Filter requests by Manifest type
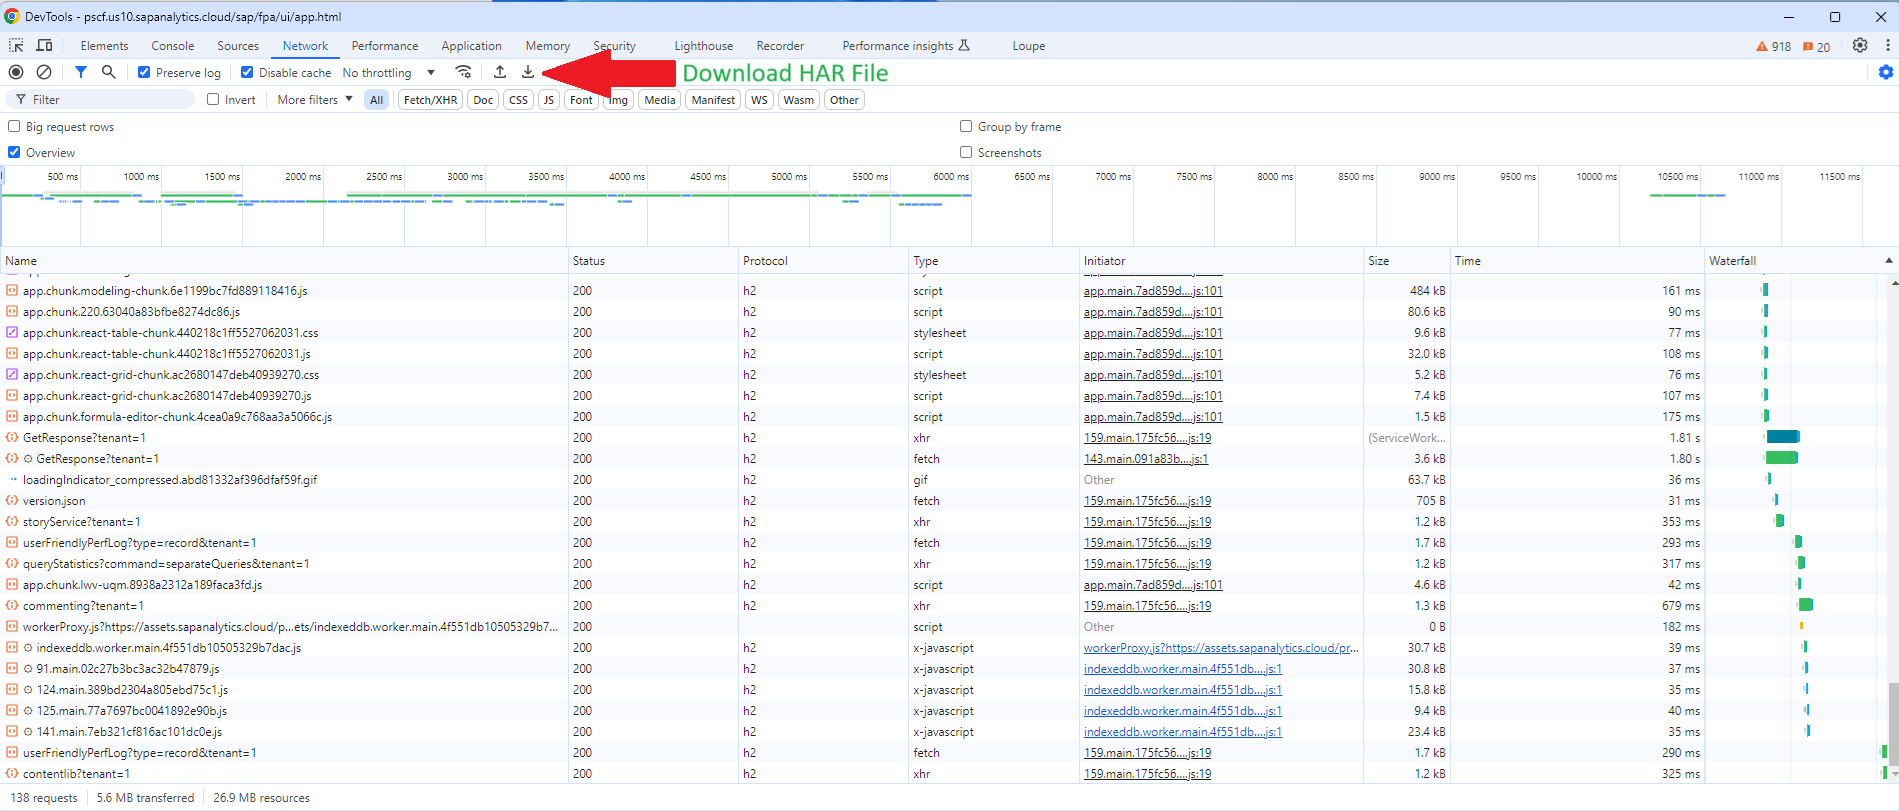The height and width of the screenshot is (811, 1899). [713, 99]
